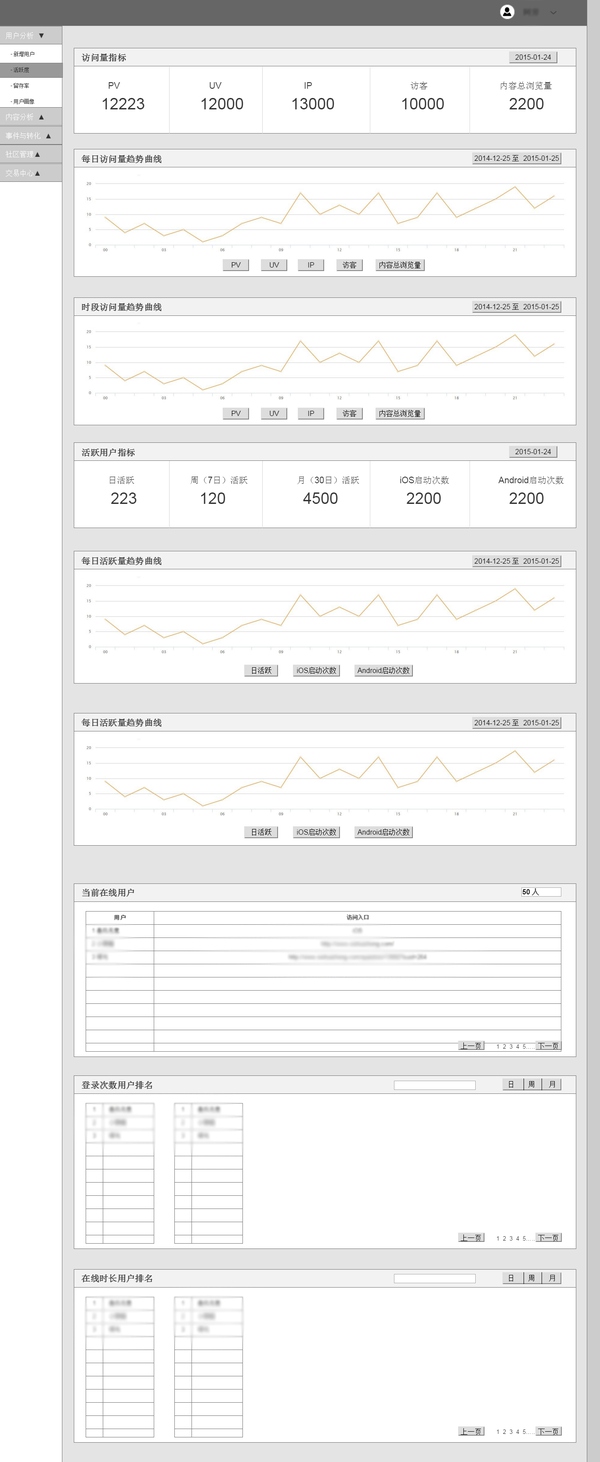Select the 活跃度 sidebar item

pyautogui.click(x=30, y=70)
